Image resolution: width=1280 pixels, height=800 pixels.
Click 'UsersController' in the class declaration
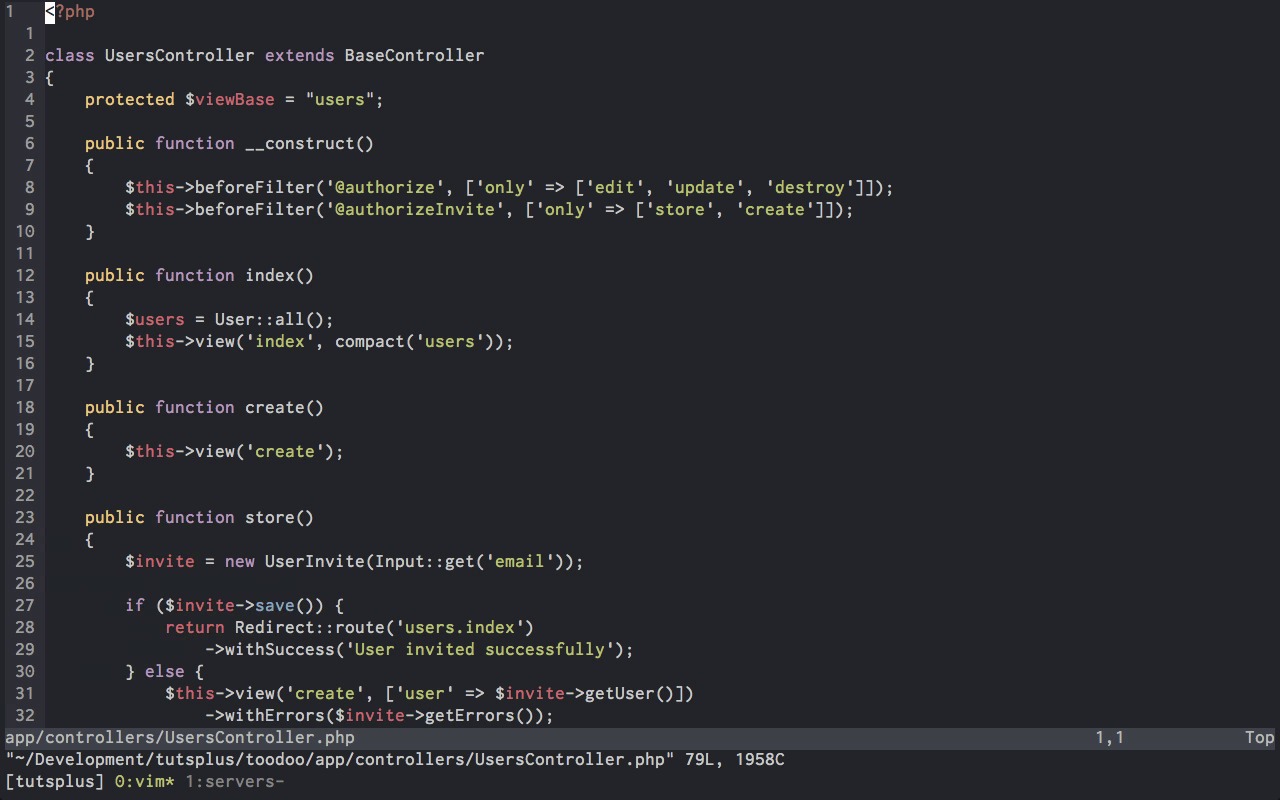[x=180, y=56]
